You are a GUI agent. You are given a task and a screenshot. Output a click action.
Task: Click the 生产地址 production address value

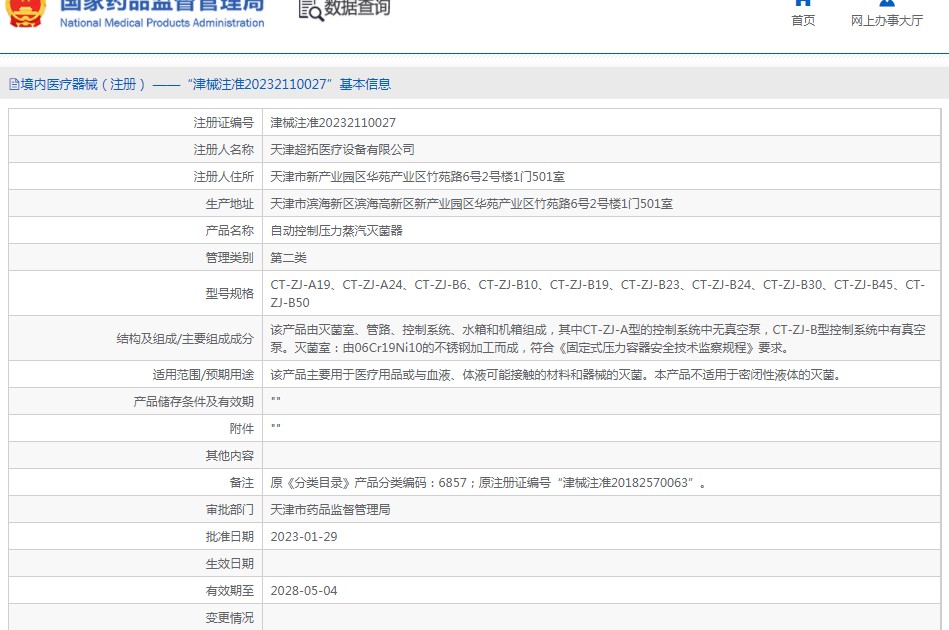coord(471,204)
